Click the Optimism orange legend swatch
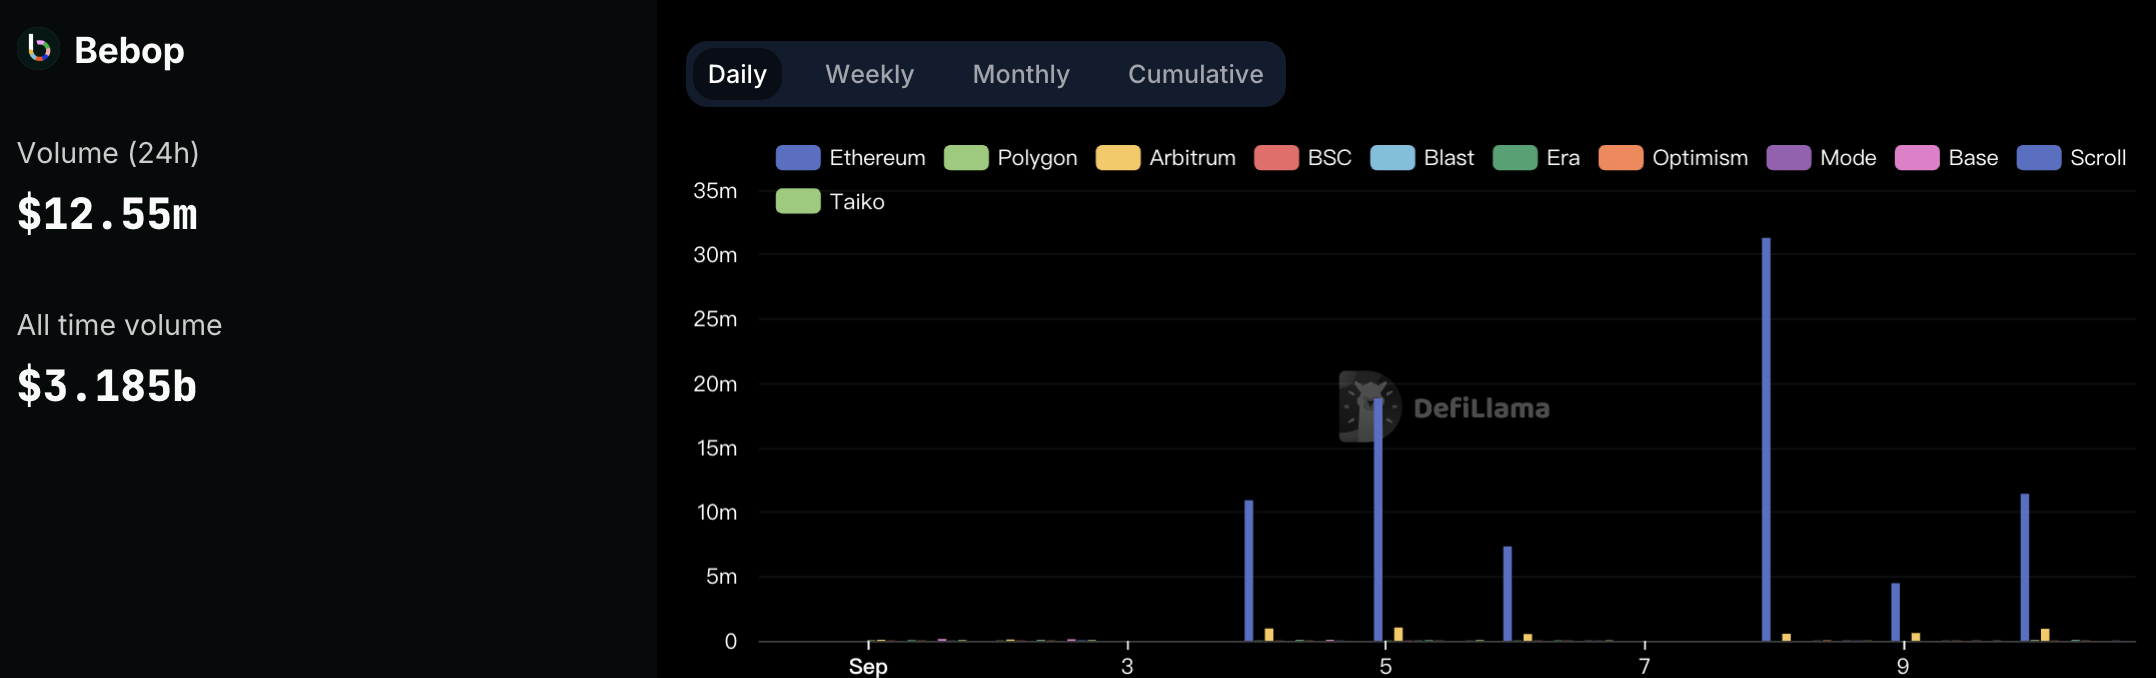 point(1621,158)
